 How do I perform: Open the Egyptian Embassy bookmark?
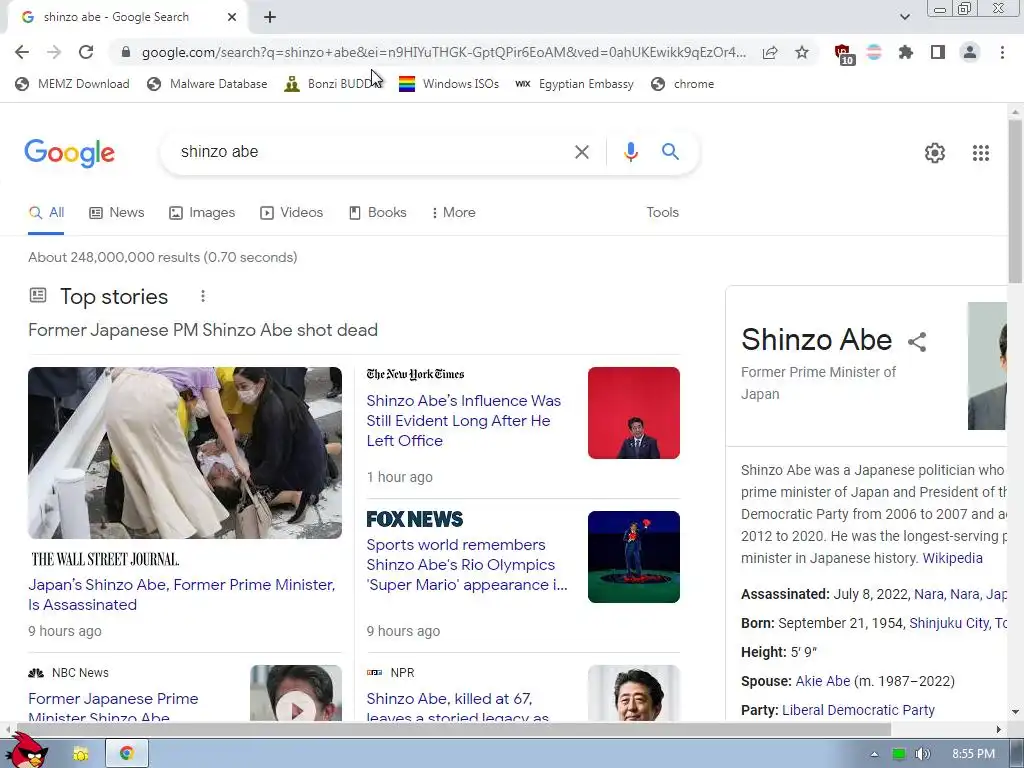coord(575,84)
